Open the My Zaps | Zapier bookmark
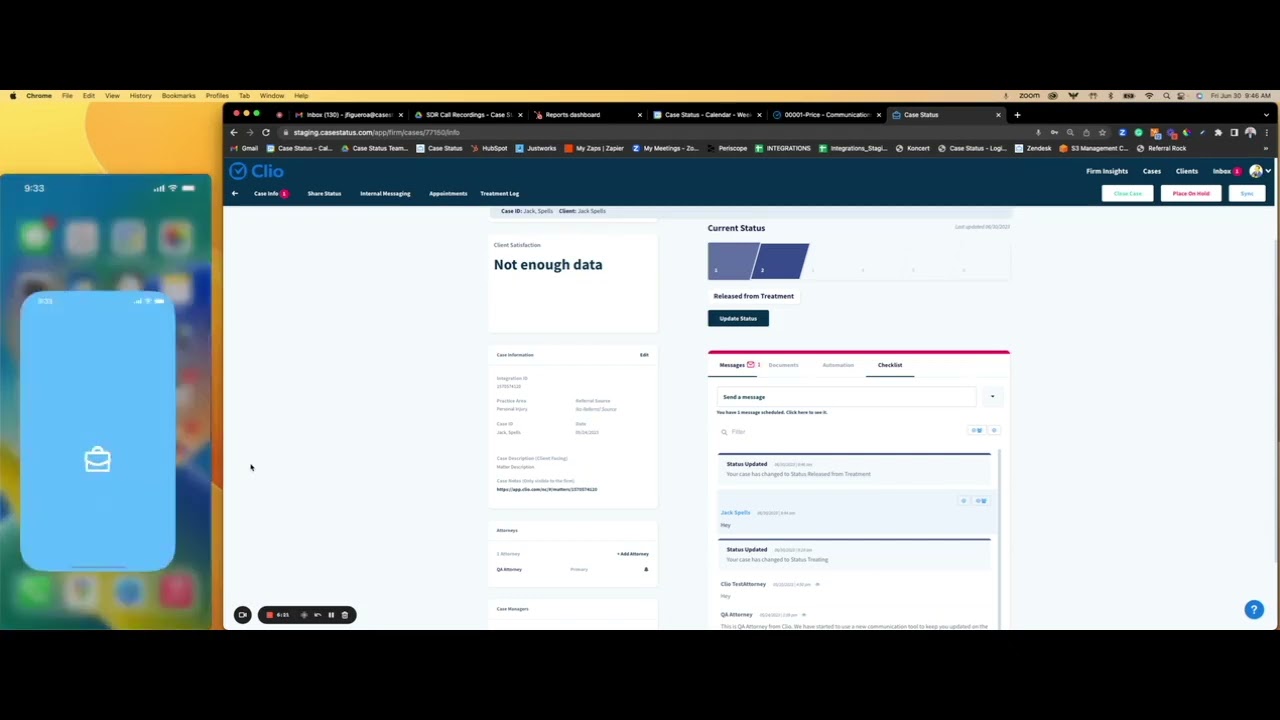The image size is (1280, 720). (594, 148)
